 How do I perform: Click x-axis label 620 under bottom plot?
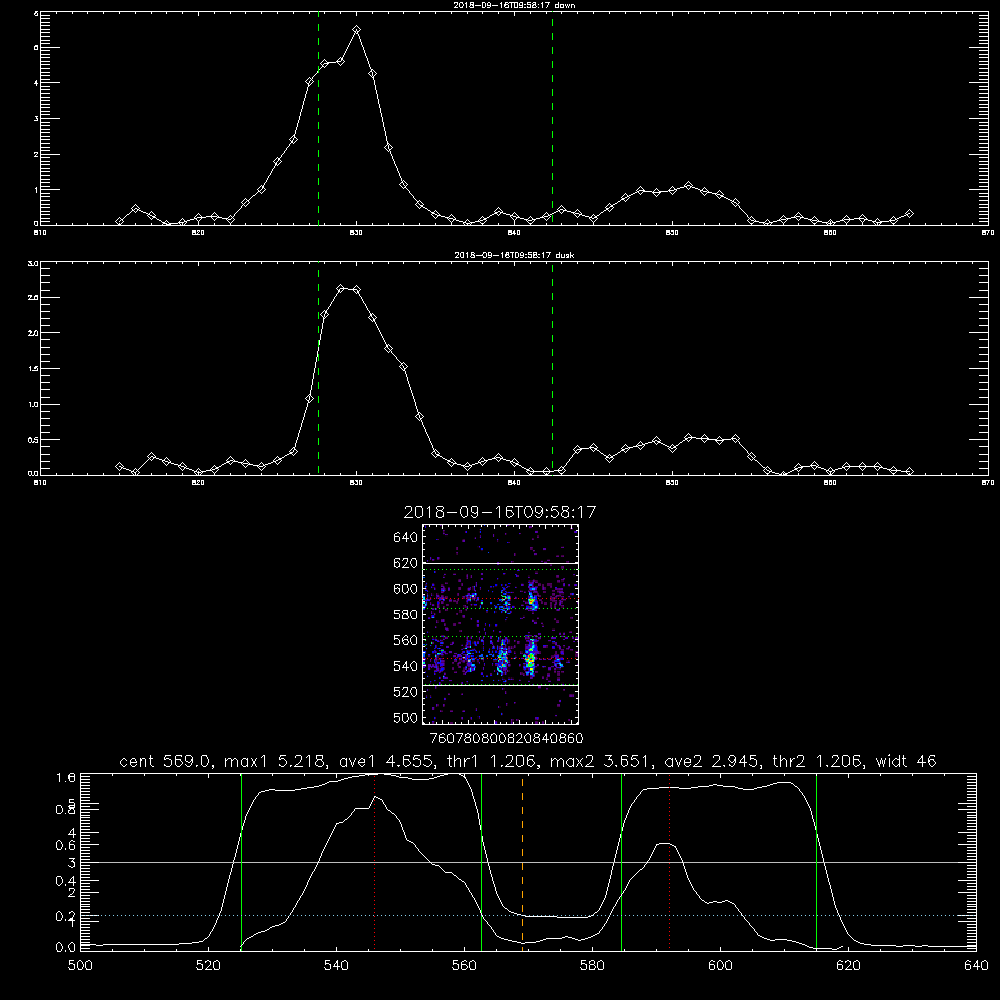[x=848, y=966]
